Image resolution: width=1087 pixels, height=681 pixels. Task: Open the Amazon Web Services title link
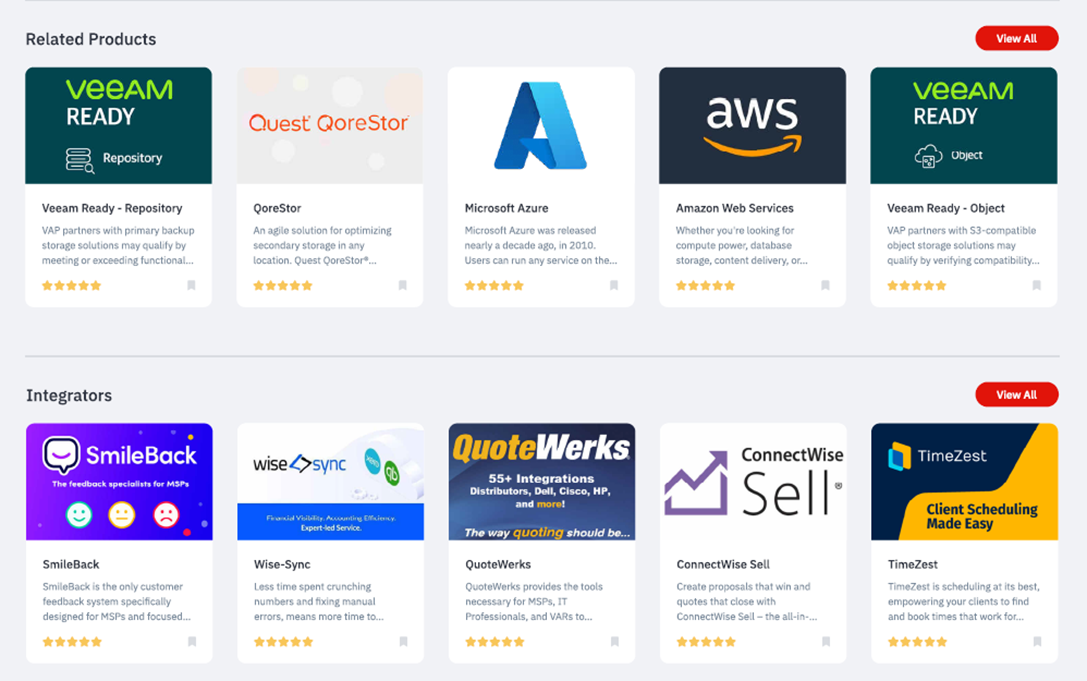(735, 208)
